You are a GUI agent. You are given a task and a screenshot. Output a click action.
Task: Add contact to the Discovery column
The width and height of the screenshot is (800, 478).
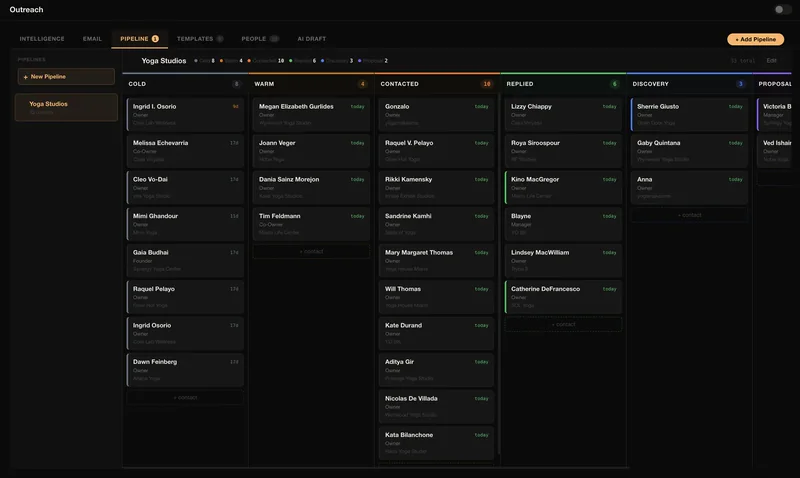689,215
